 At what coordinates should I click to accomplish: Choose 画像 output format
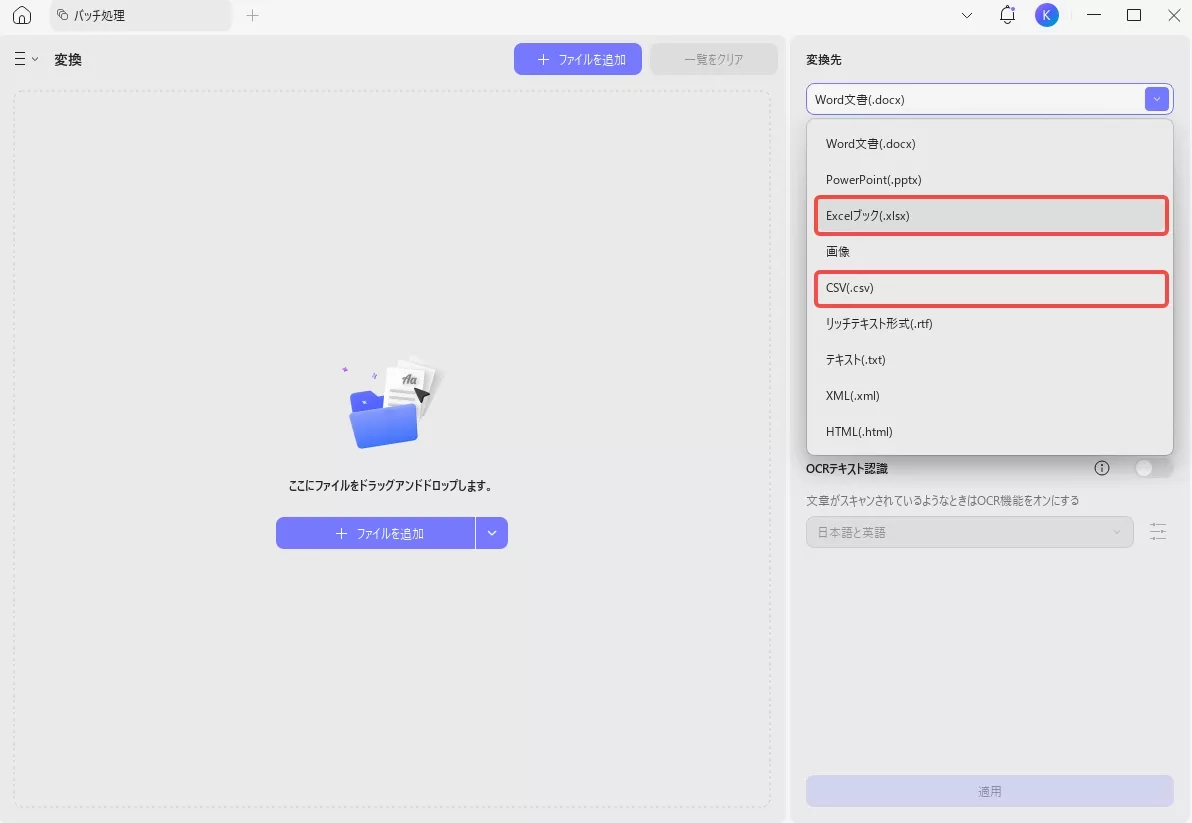[990, 252]
